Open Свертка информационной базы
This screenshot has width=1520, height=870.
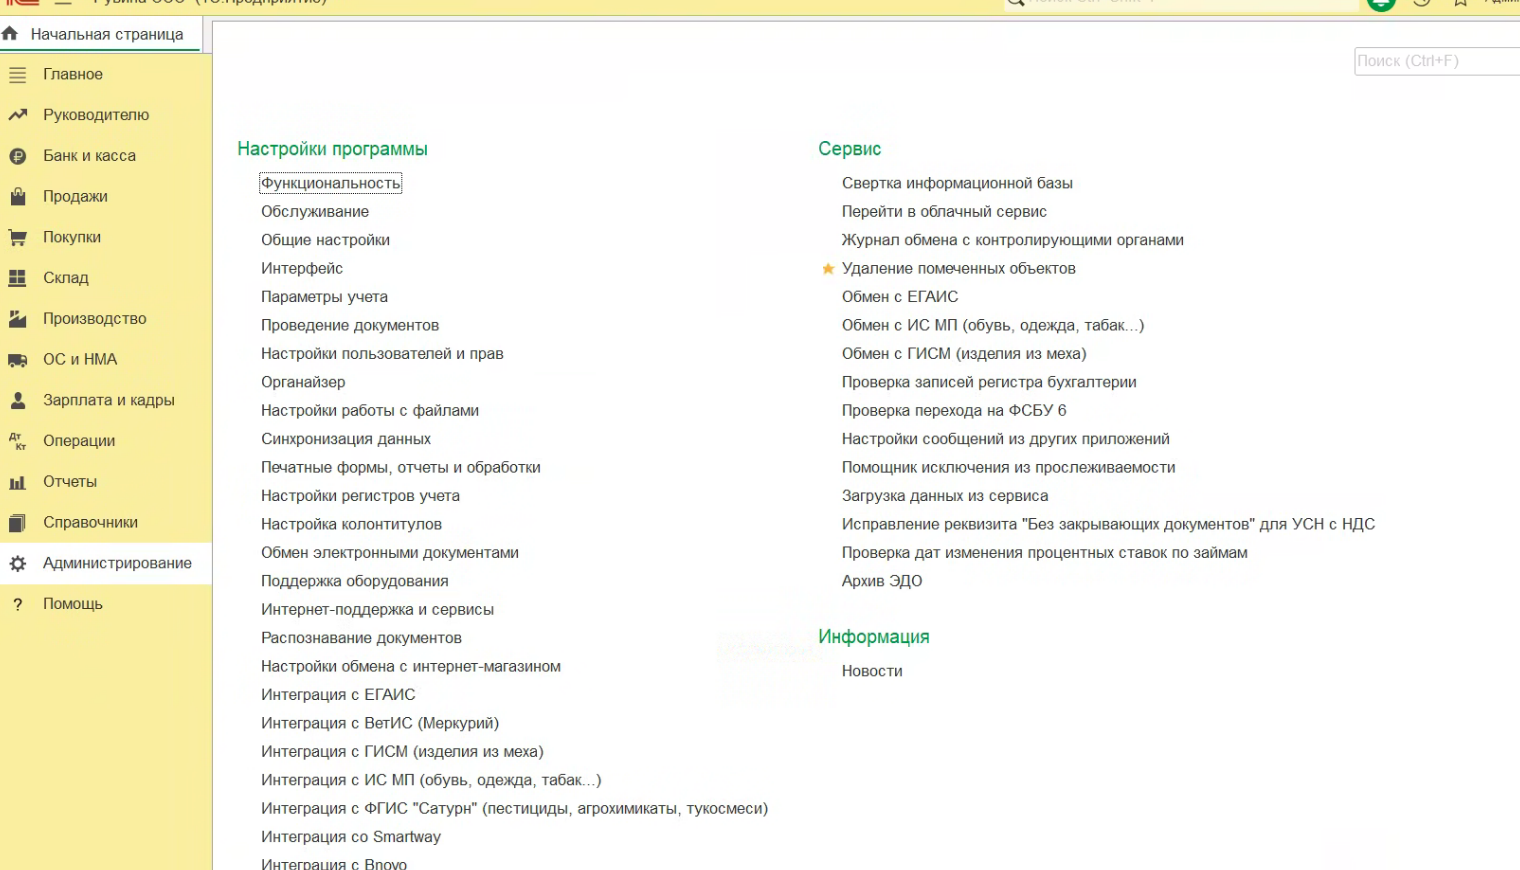pos(956,184)
